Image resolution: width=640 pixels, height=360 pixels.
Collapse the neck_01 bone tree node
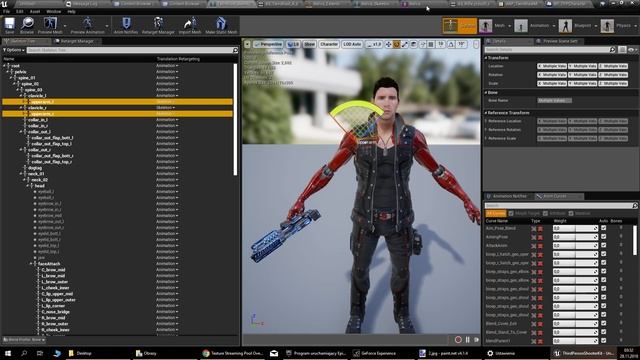coord(21,173)
